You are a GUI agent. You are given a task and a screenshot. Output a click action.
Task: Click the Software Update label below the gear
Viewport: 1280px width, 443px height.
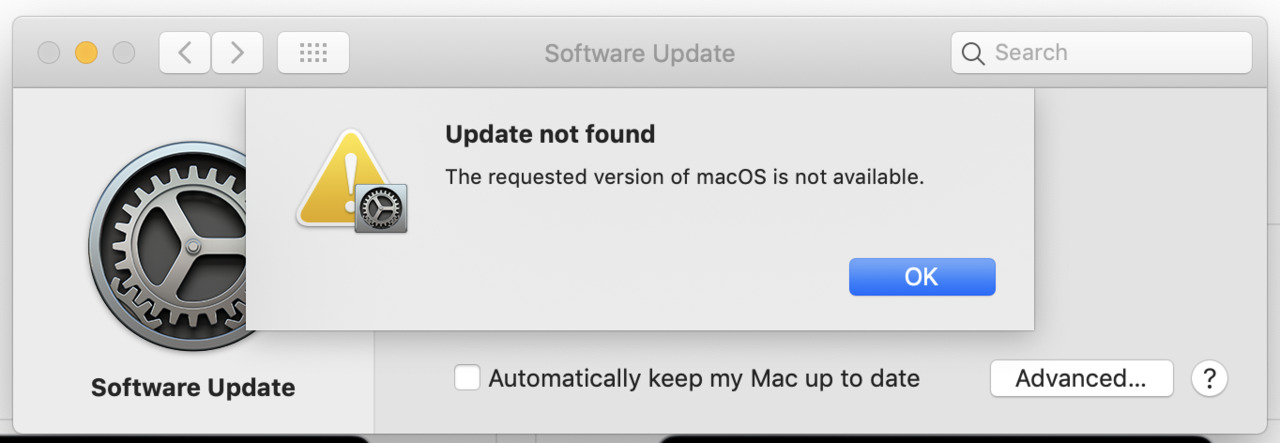click(x=193, y=387)
